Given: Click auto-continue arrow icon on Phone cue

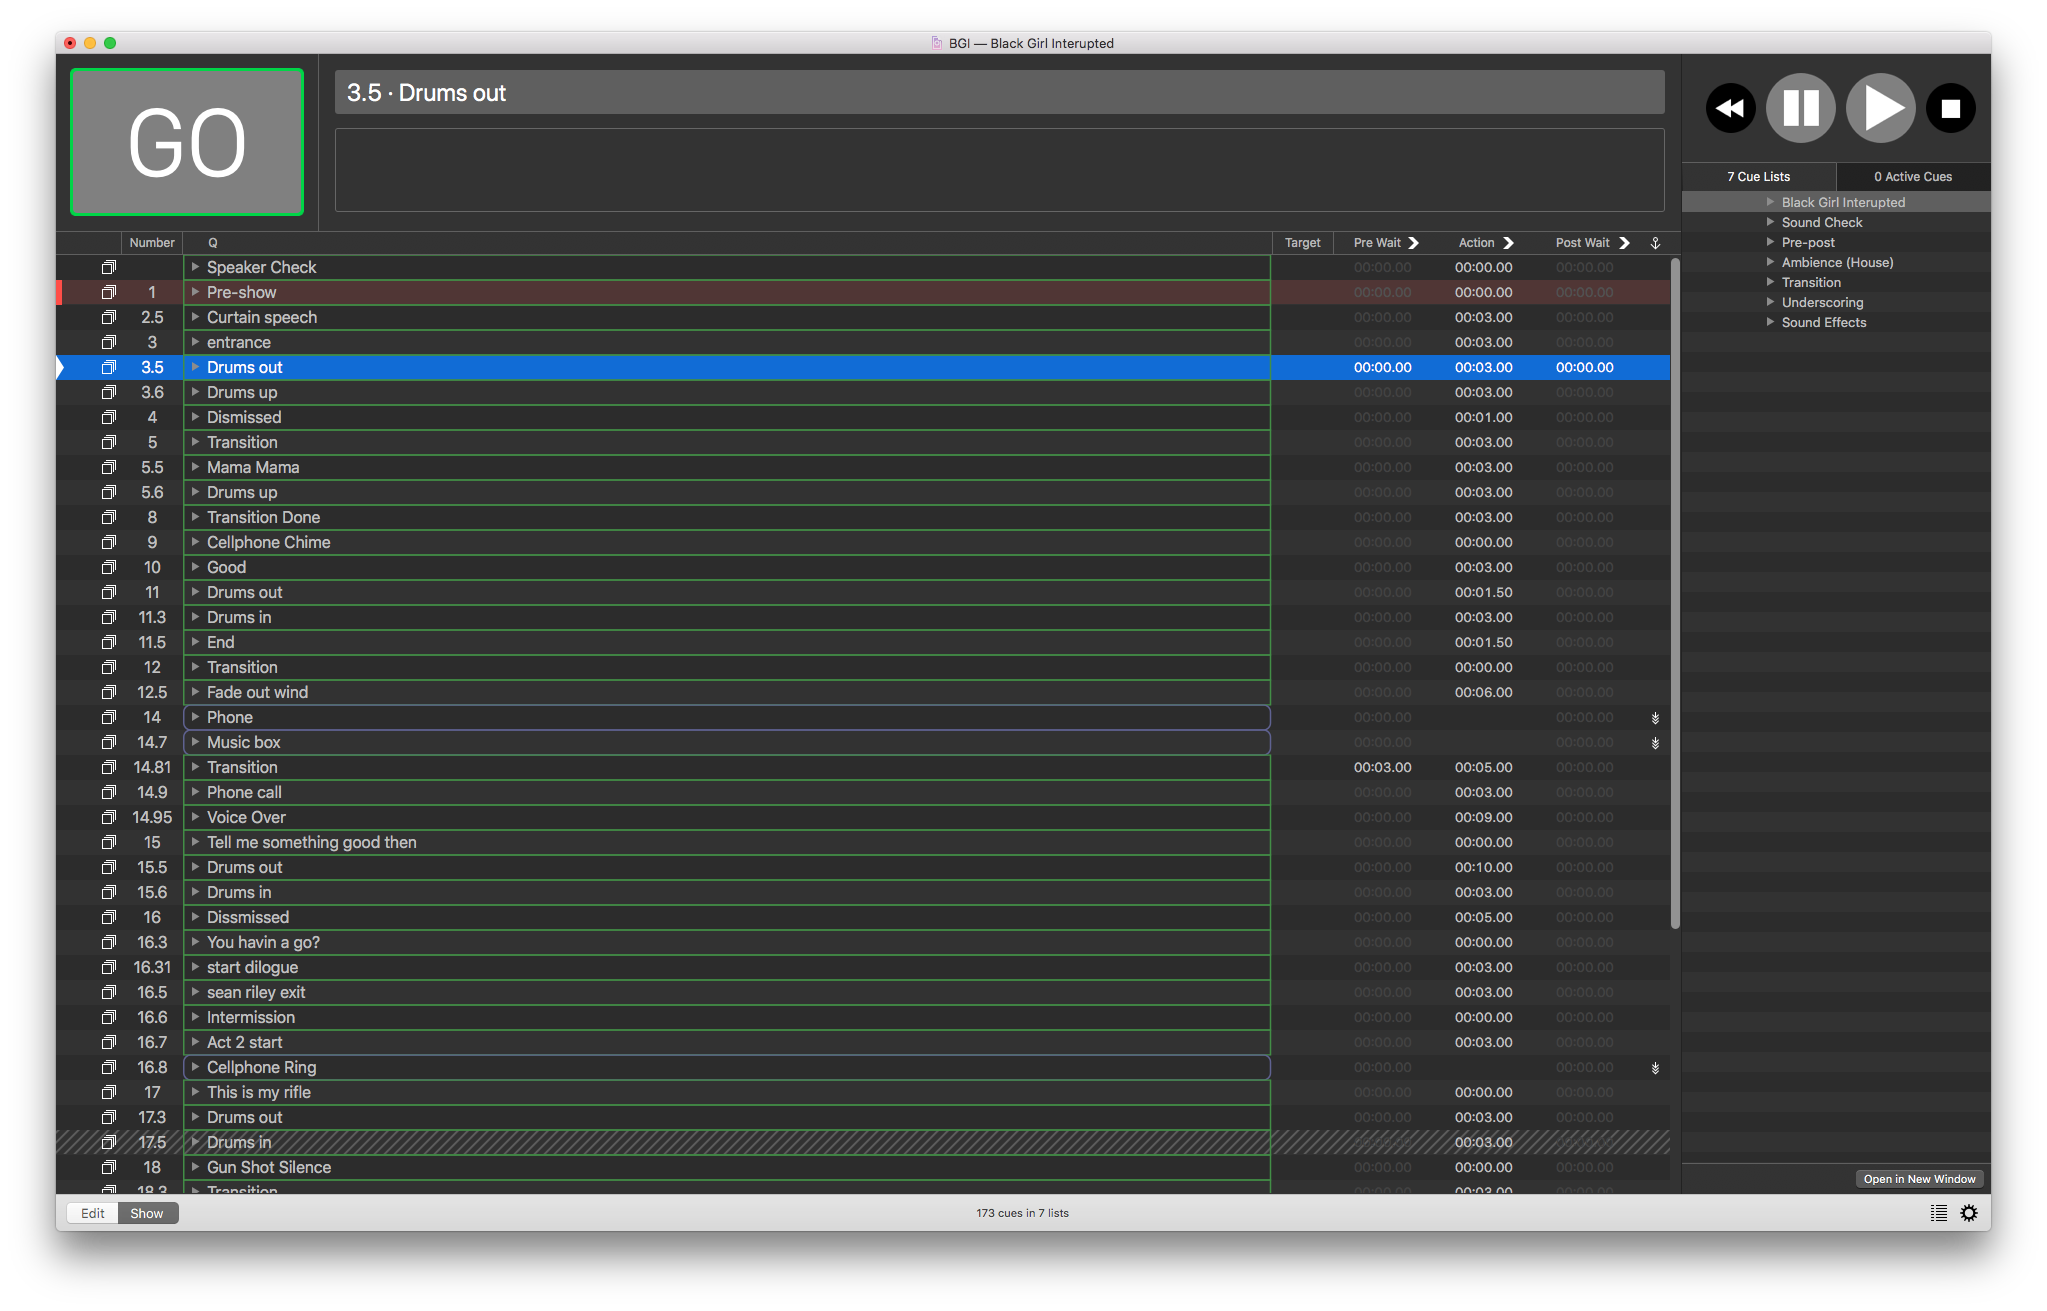Looking at the screenshot, I should pyautogui.click(x=1655, y=718).
